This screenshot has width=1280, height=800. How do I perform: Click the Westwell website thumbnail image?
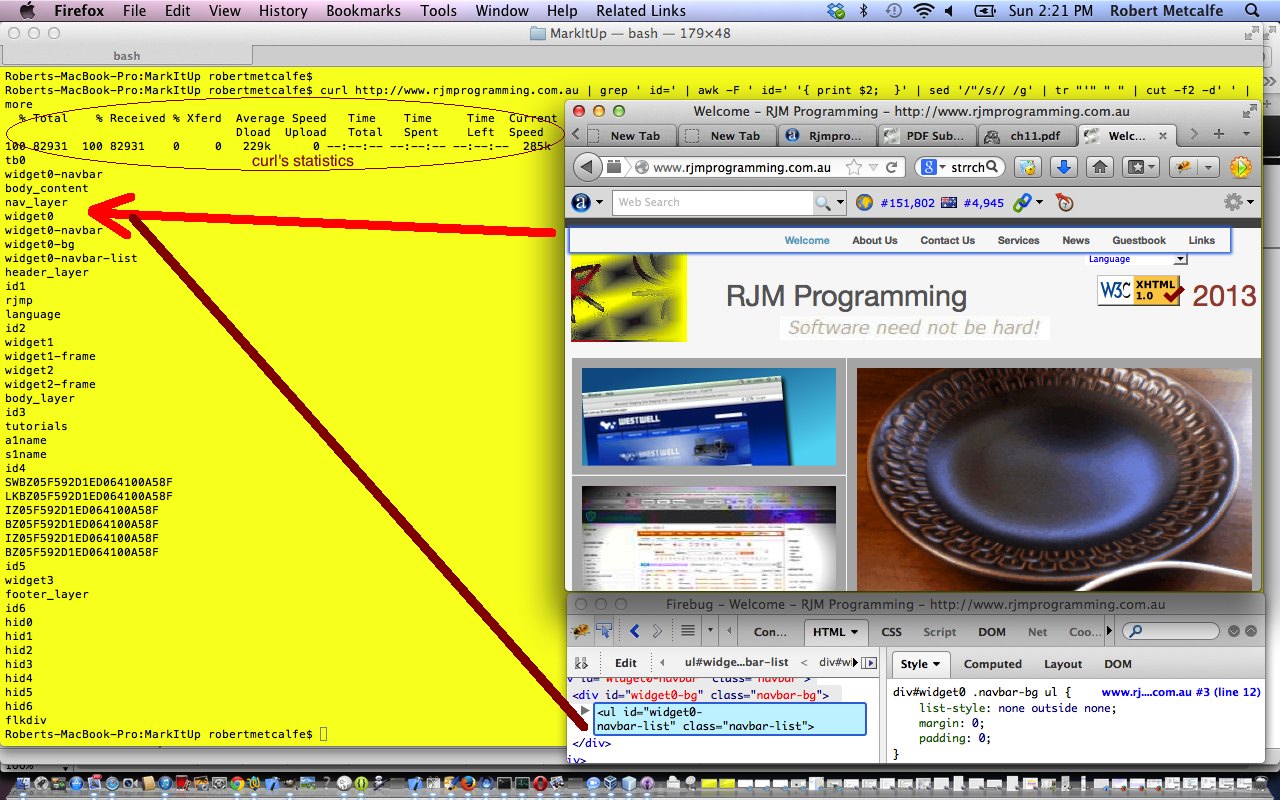tap(709, 417)
